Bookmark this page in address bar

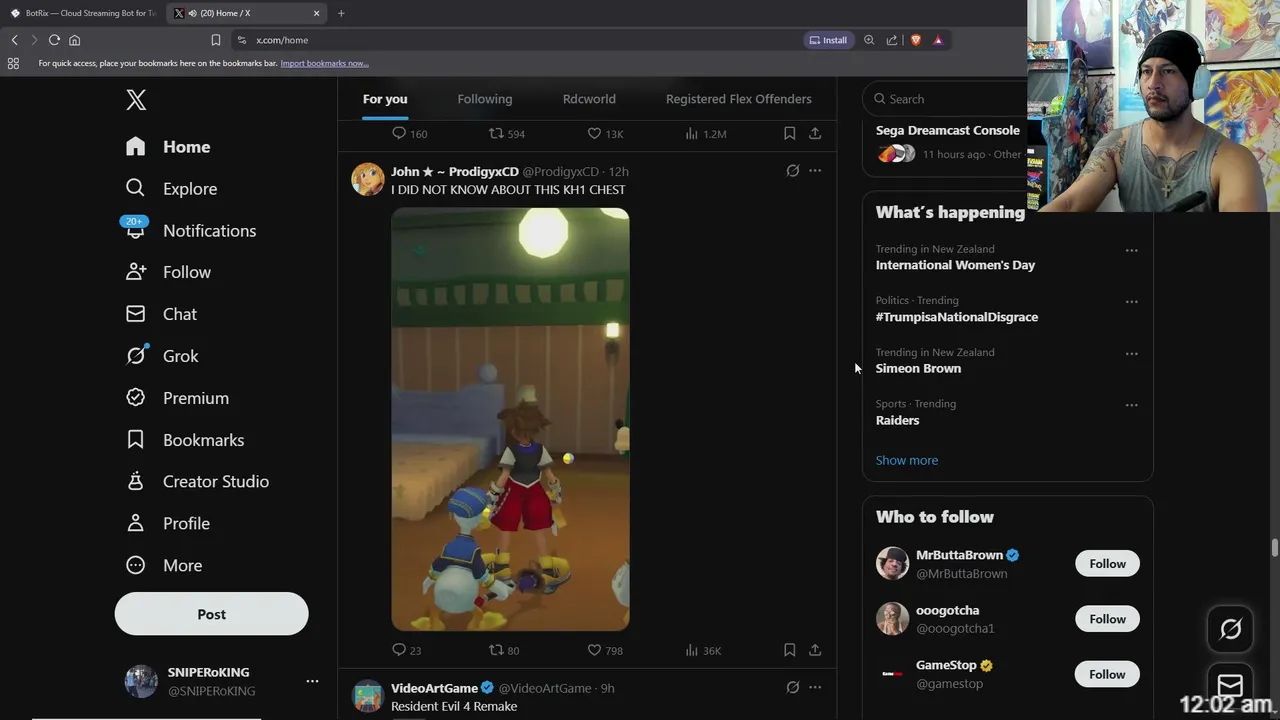click(215, 40)
